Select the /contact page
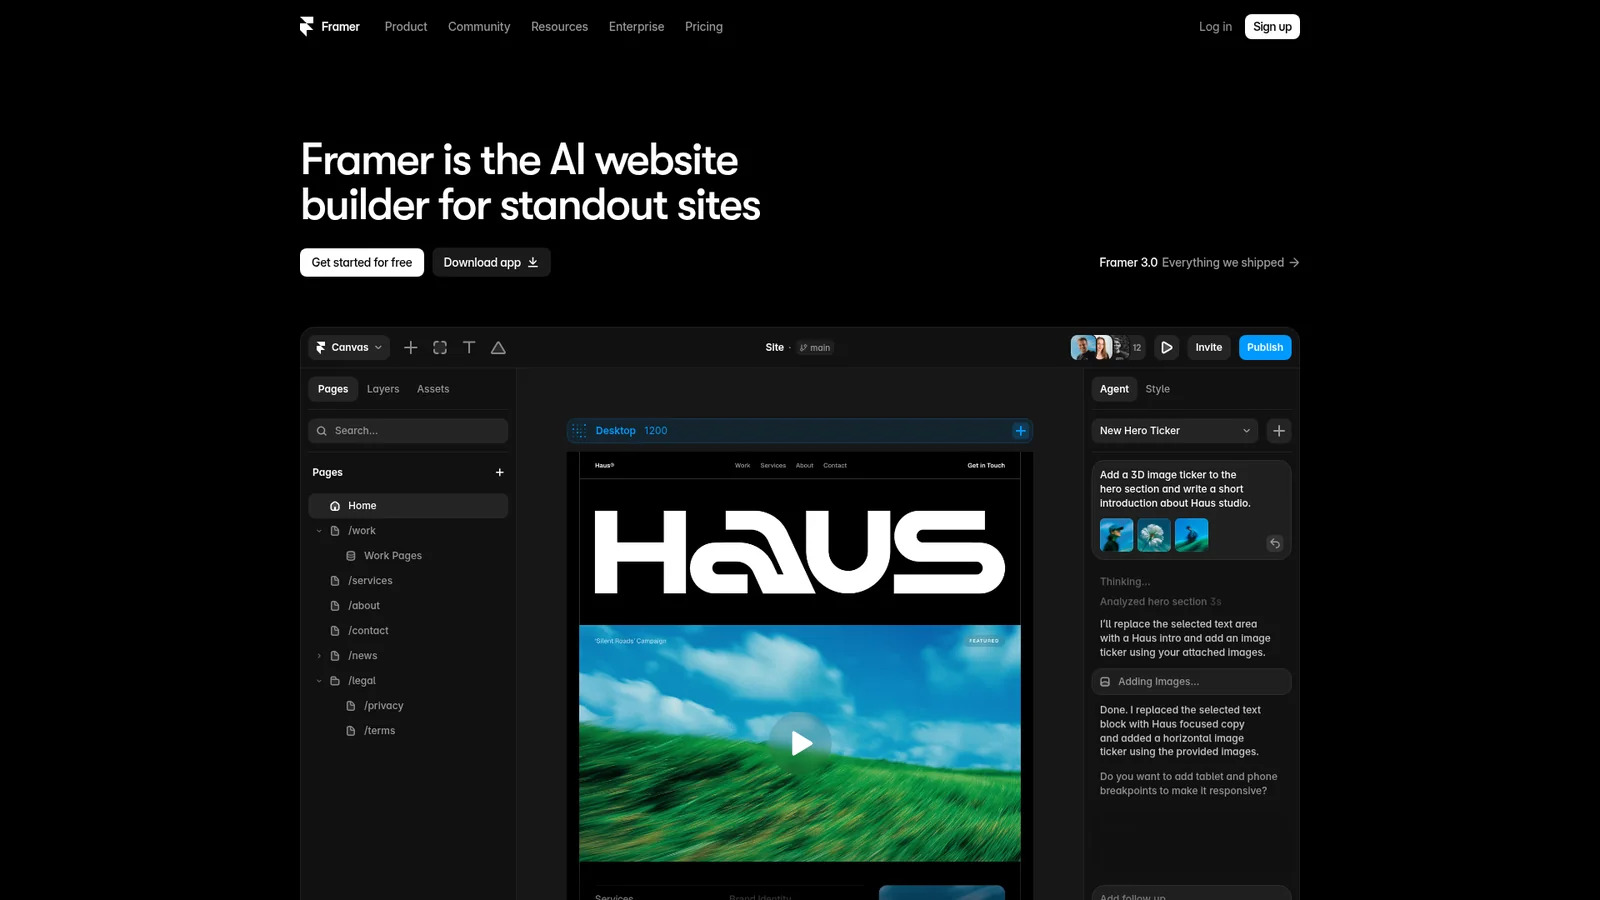 coord(408,631)
